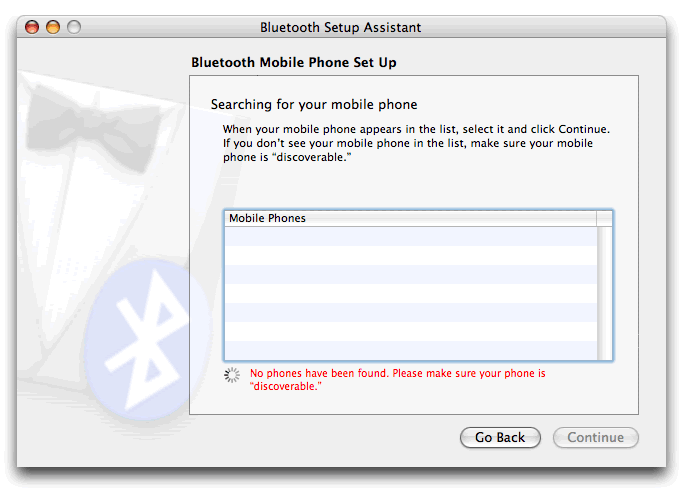
Task: Click the instruction paragraph about selecting your phone
Action: pos(415,143)
